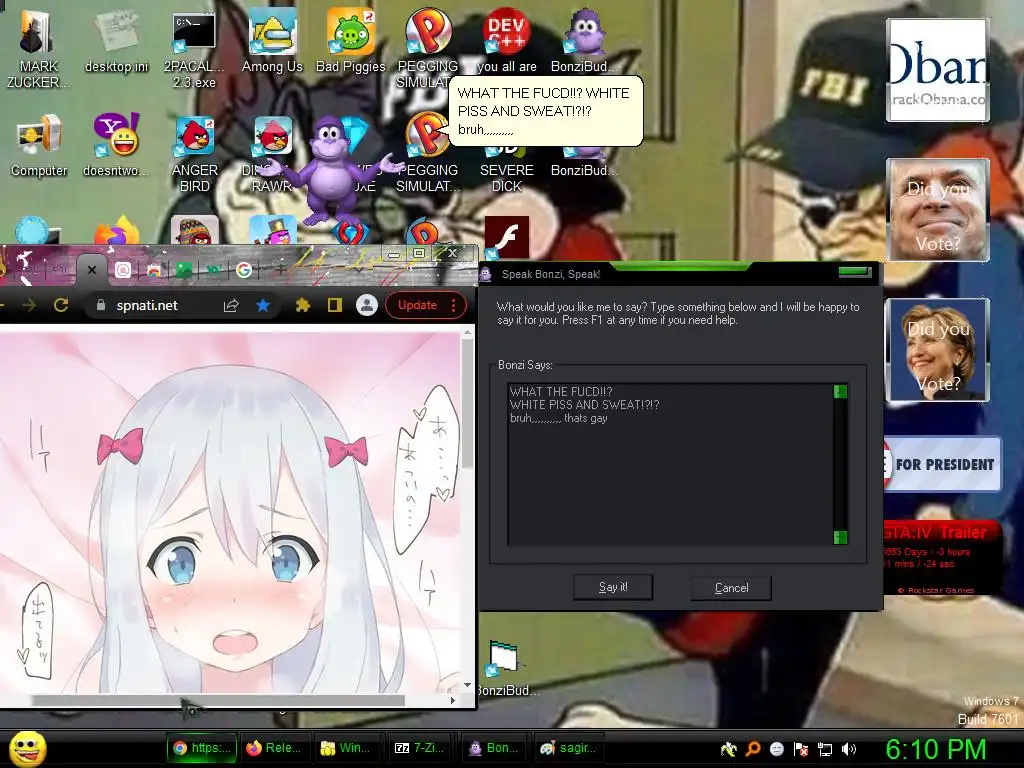This screenshot has width=1024, height=768.
Task: Open the browser profile avatar
Action: click(x=367, y=305)
